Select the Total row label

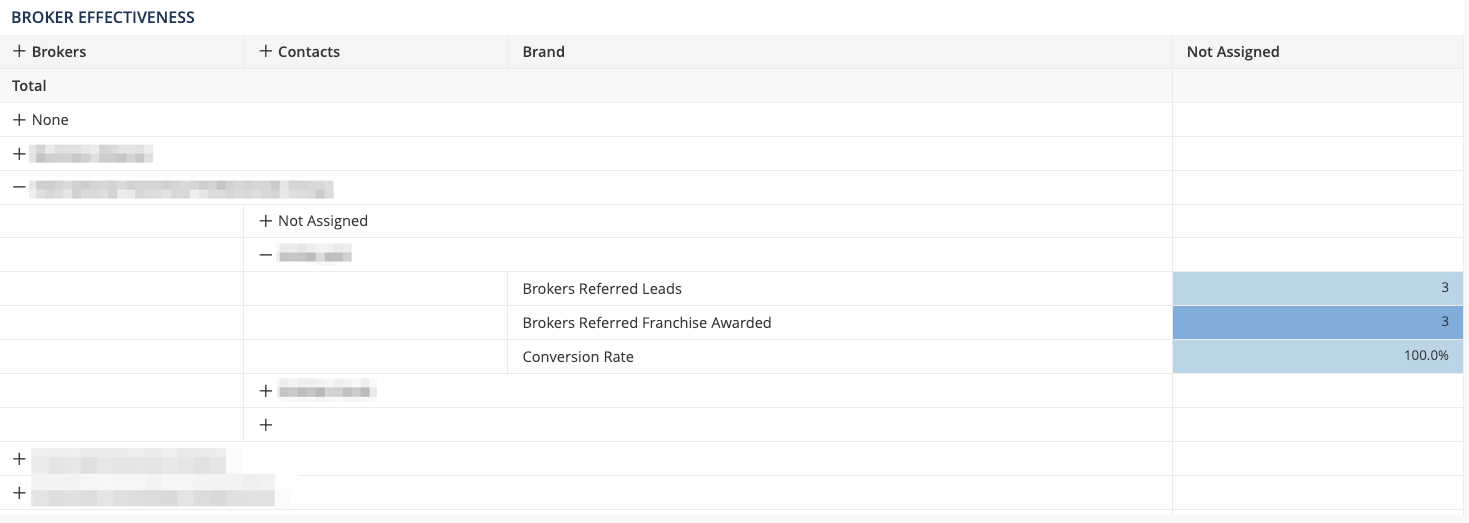coord(29,86)
